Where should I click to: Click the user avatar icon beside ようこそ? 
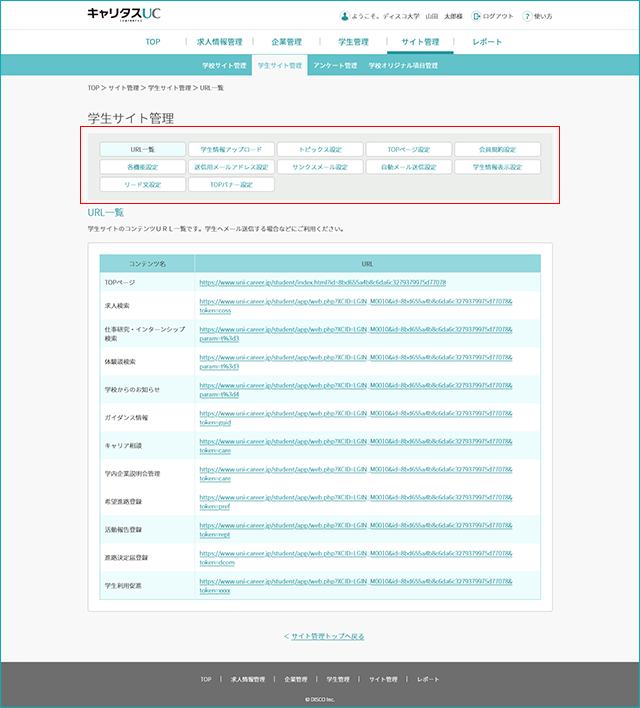click(344, 16)
